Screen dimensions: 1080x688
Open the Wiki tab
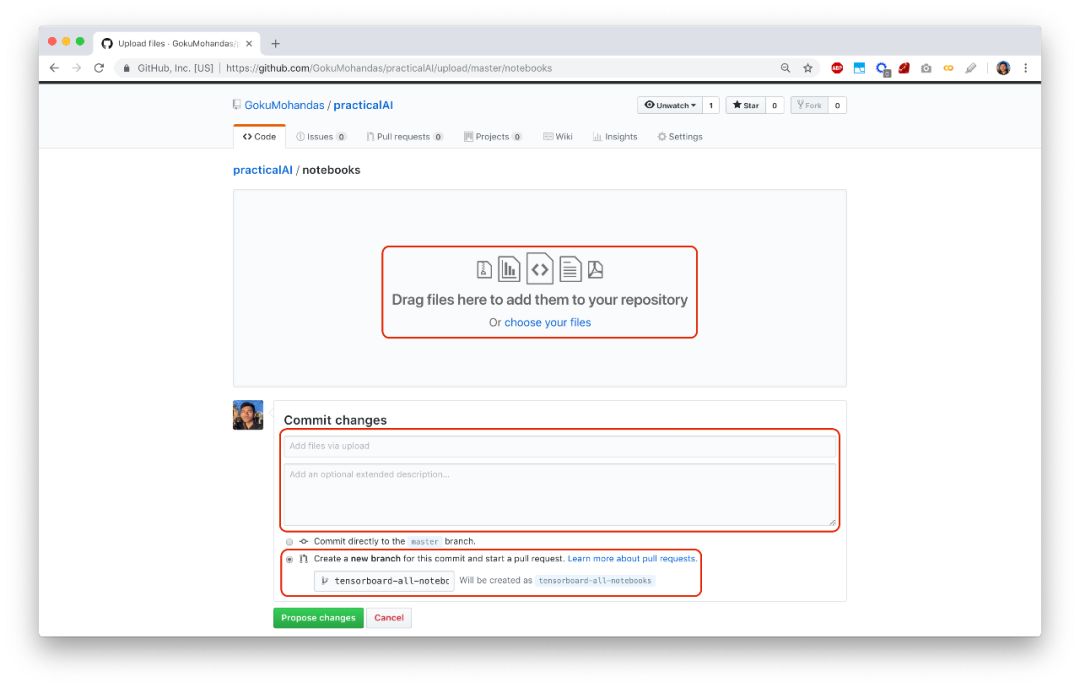pos(558,136)
